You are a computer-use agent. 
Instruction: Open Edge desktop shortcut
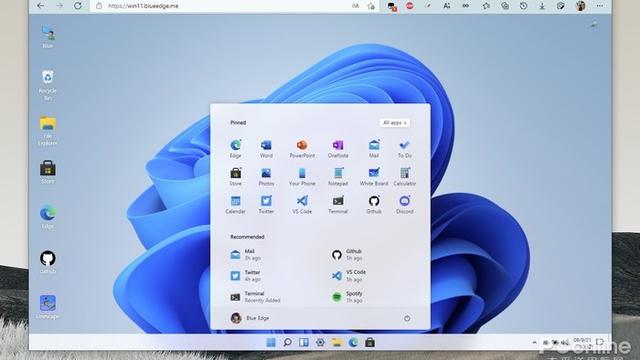click(x=48, y=217)
